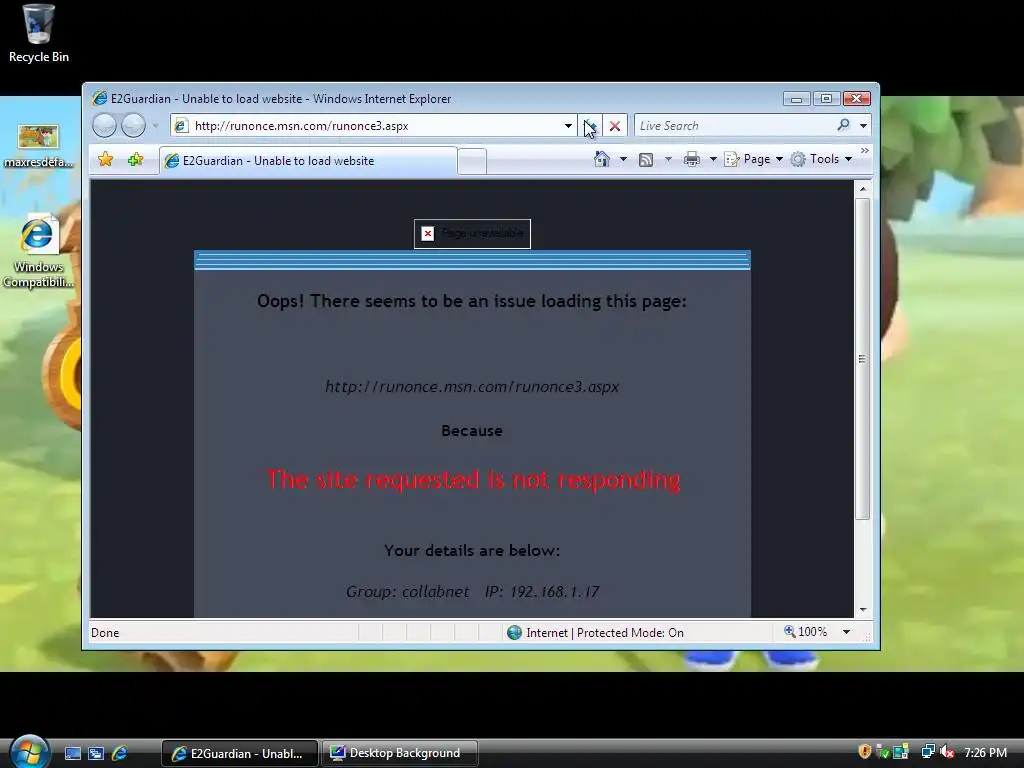Select the Desktop Background taskbar button
This screenshot has height=768, width=1024.
pos(400,753)
